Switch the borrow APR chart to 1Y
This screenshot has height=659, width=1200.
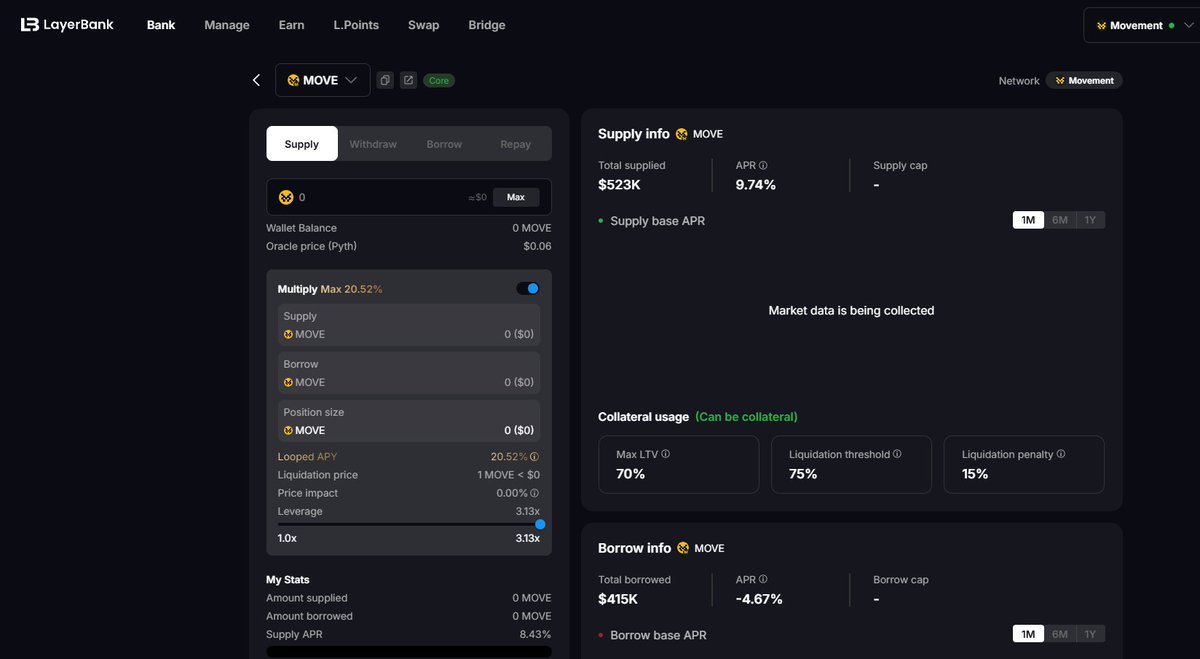click(1091, 633)
